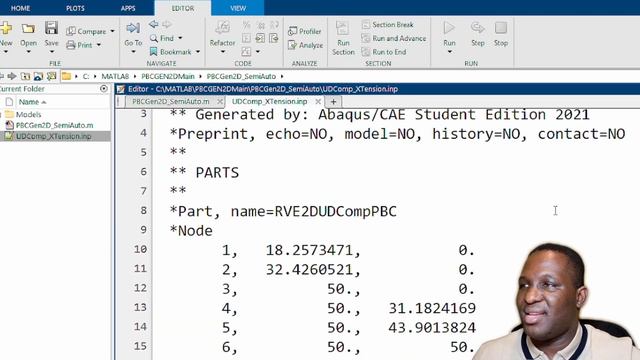Click MATLAB in the address path
Viewport: 640px width, 360px height.
click(115, 76)
